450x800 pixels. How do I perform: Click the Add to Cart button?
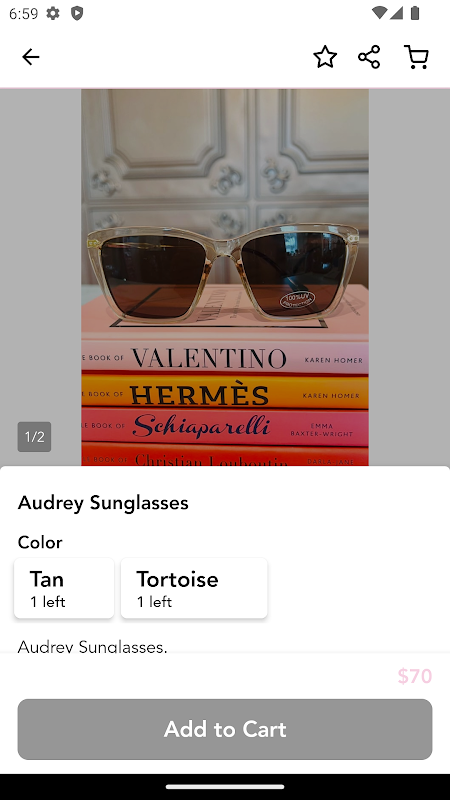click(x=225, y=729)
